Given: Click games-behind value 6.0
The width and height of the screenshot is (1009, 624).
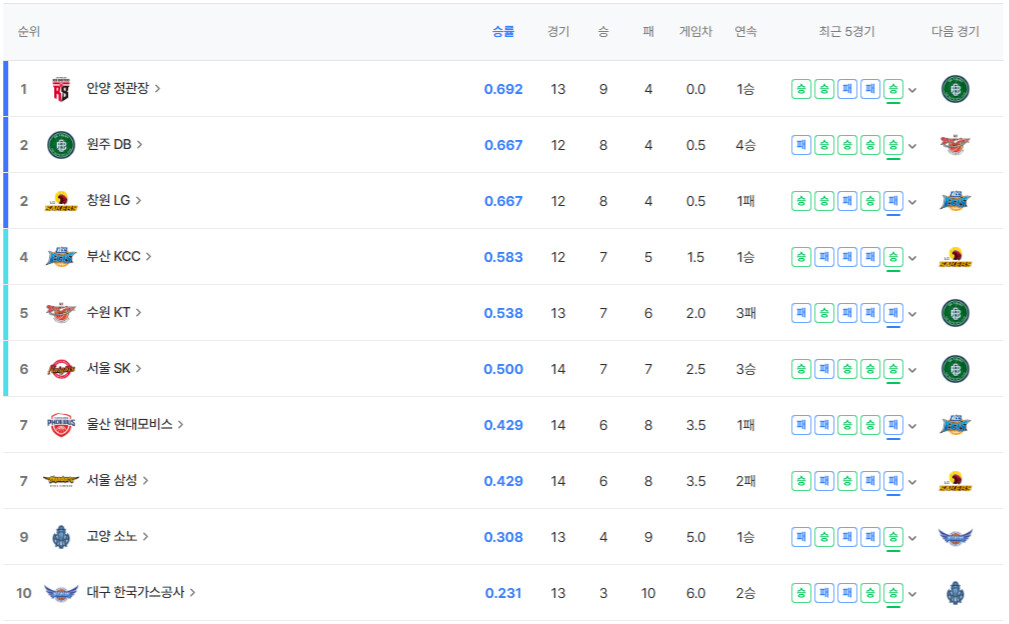Looking at the screenshot, I should click(696, 593).
